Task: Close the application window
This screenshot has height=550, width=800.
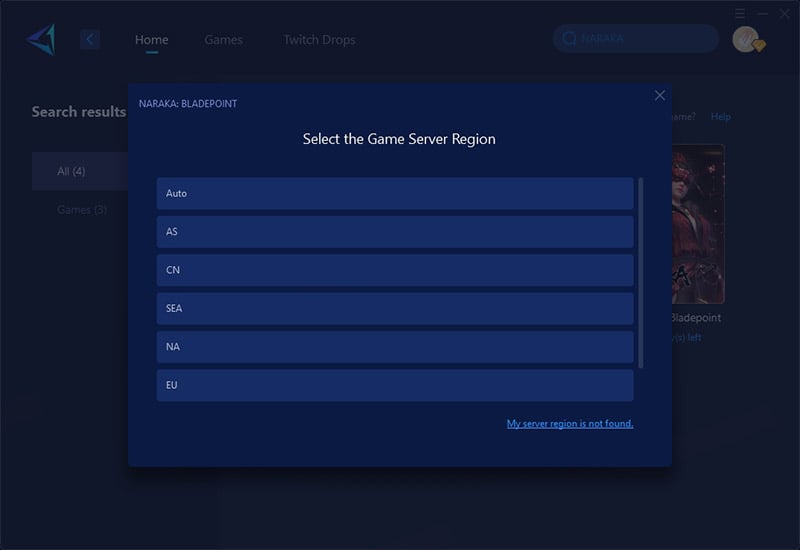Action: pyautogui.click(x=784, y=13)
